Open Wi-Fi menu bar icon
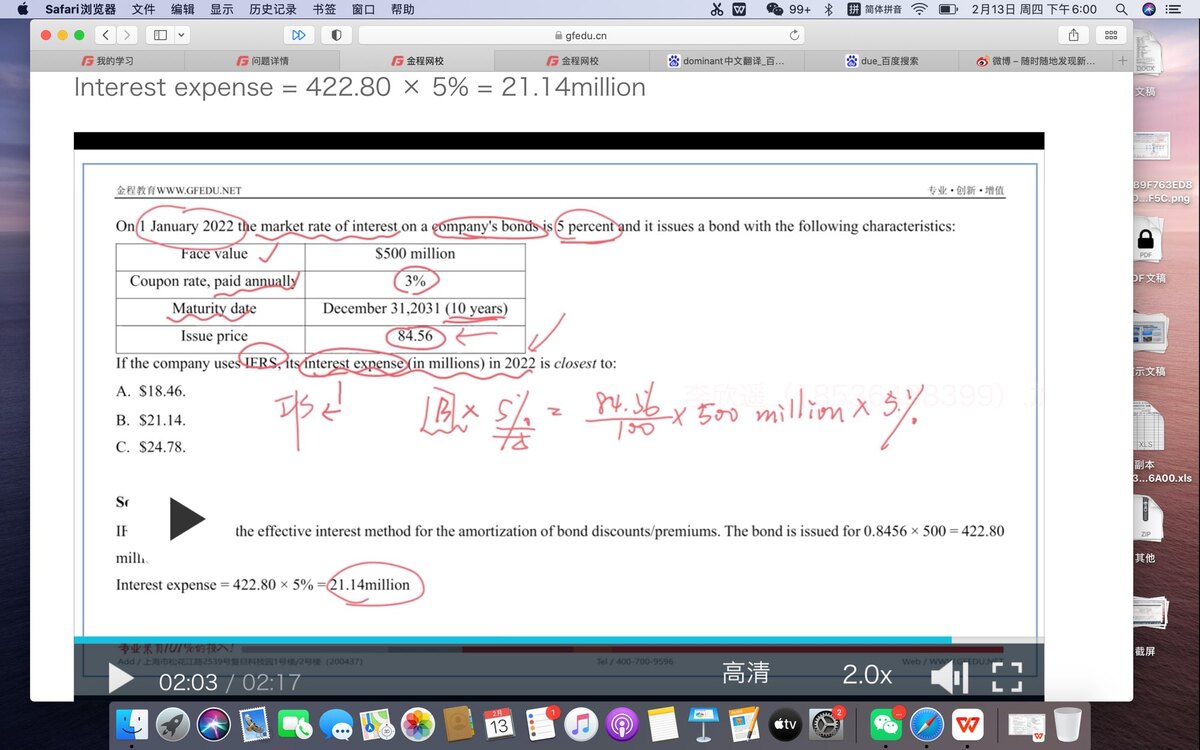1200x750 pixels. [x=920, y=9]
